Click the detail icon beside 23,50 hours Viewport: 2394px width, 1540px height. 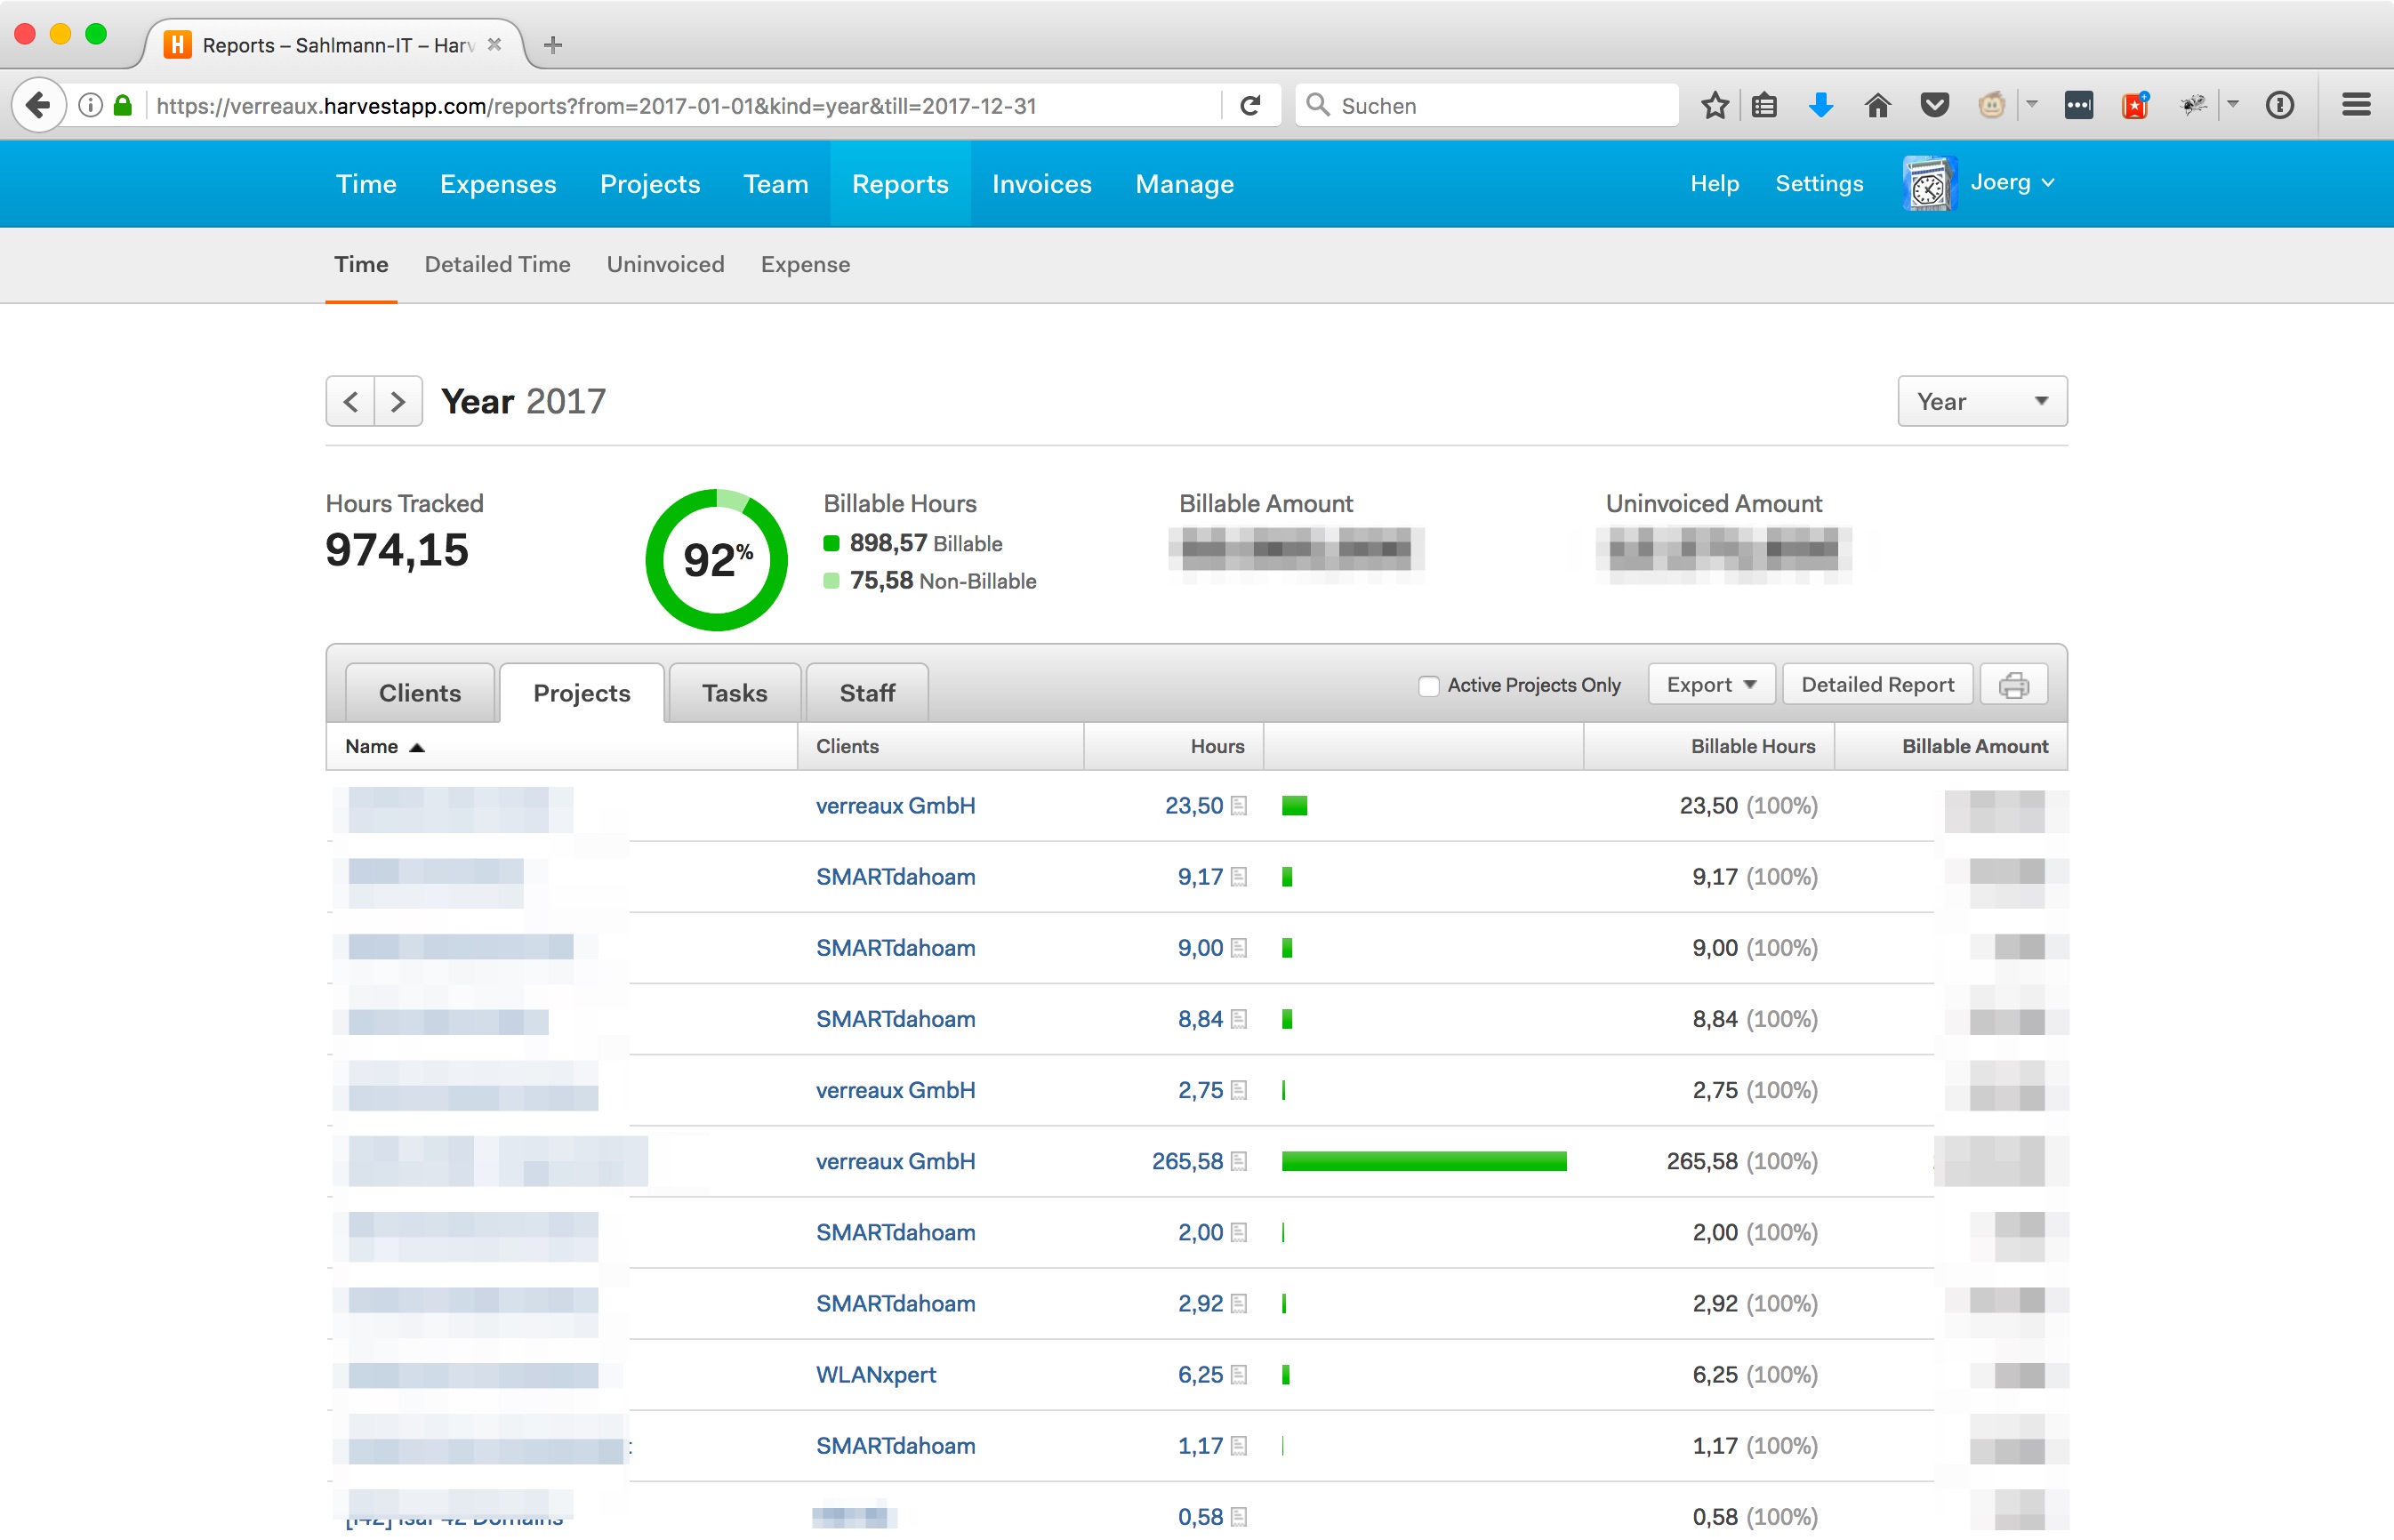[x=1239, y=806]
